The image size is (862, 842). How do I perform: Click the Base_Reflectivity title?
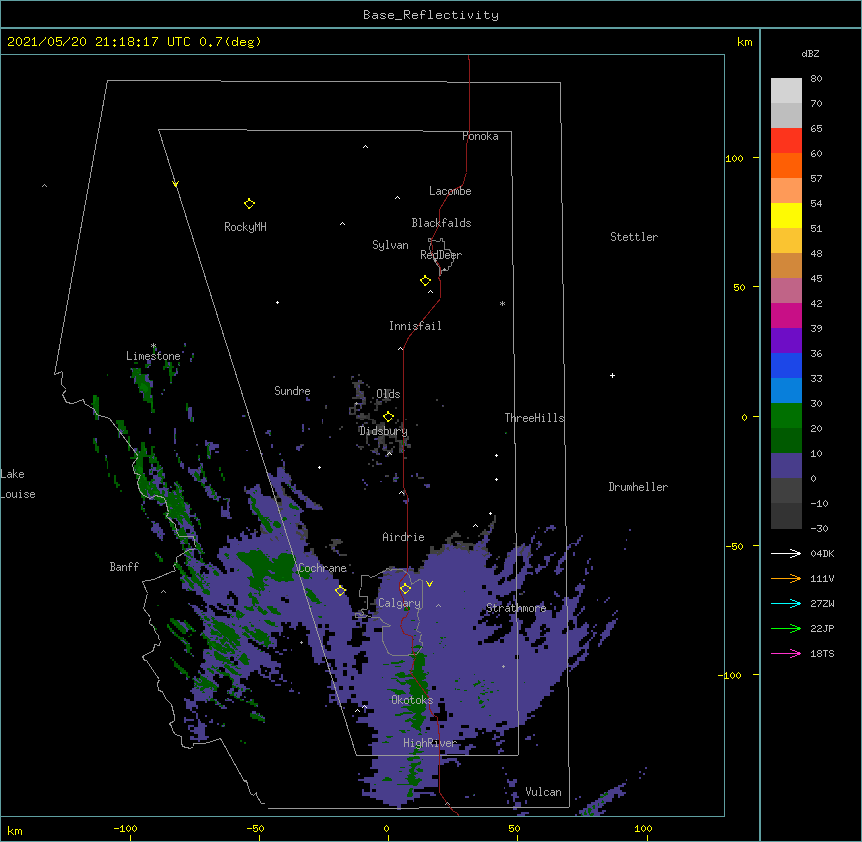pyautogui.click(x=431, y=15)
